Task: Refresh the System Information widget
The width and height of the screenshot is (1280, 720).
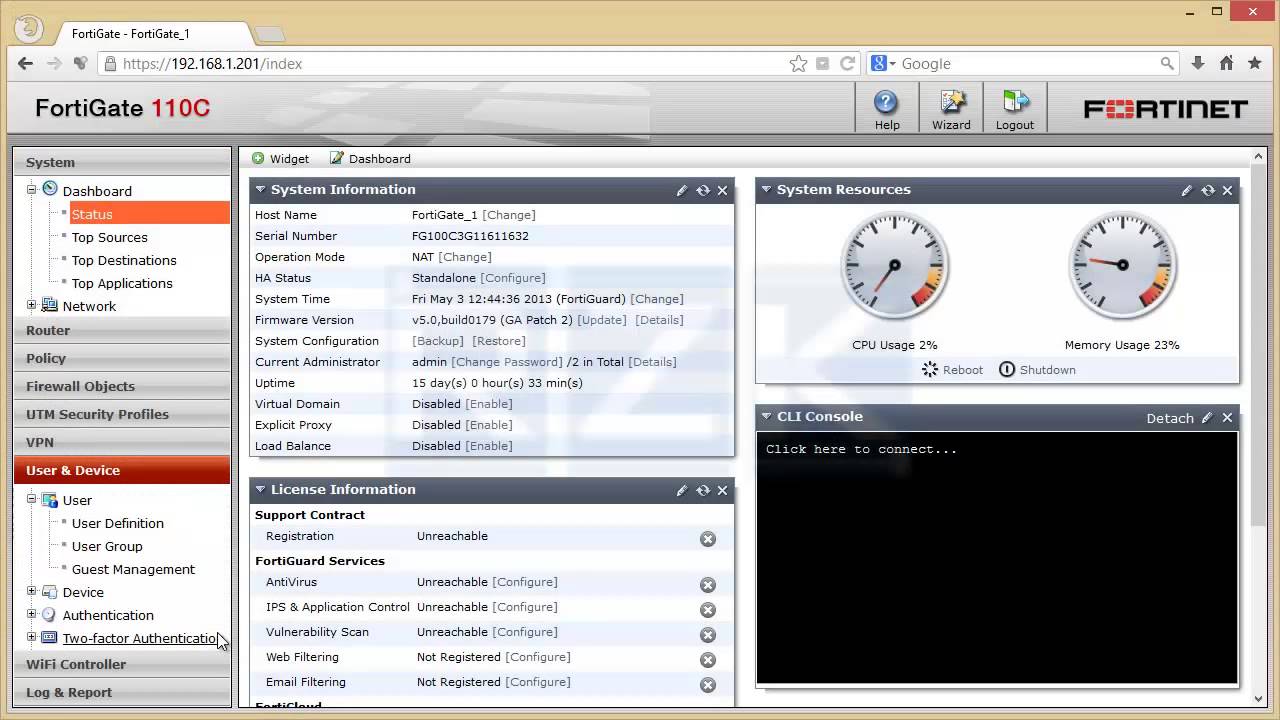Action: 703,190
